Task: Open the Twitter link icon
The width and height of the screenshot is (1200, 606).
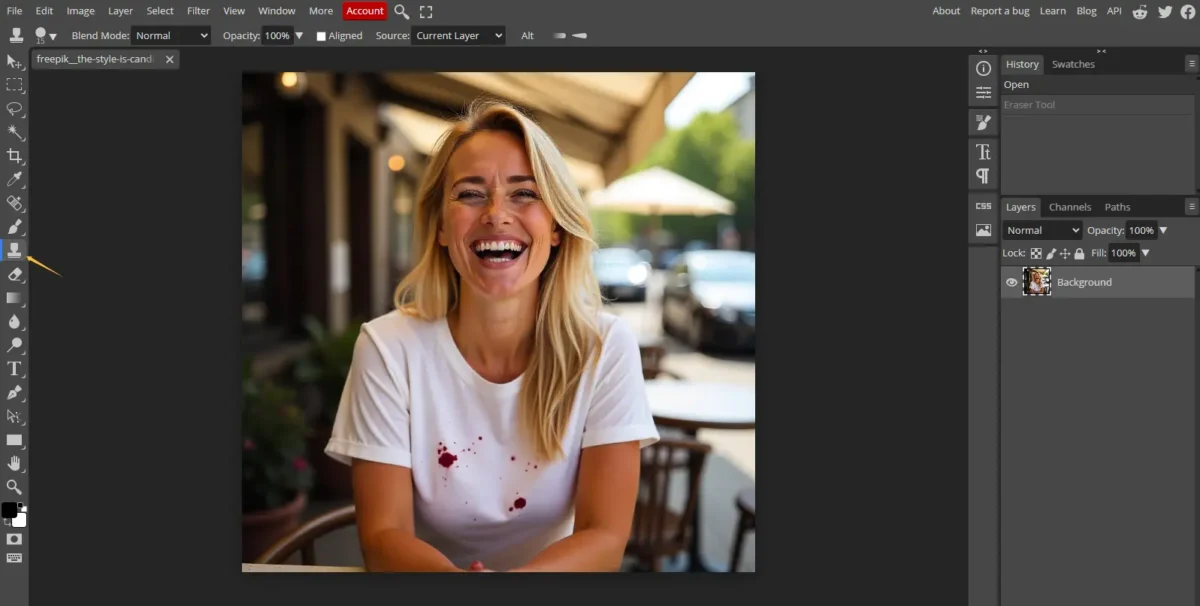Action: [x=1164, y=11]
